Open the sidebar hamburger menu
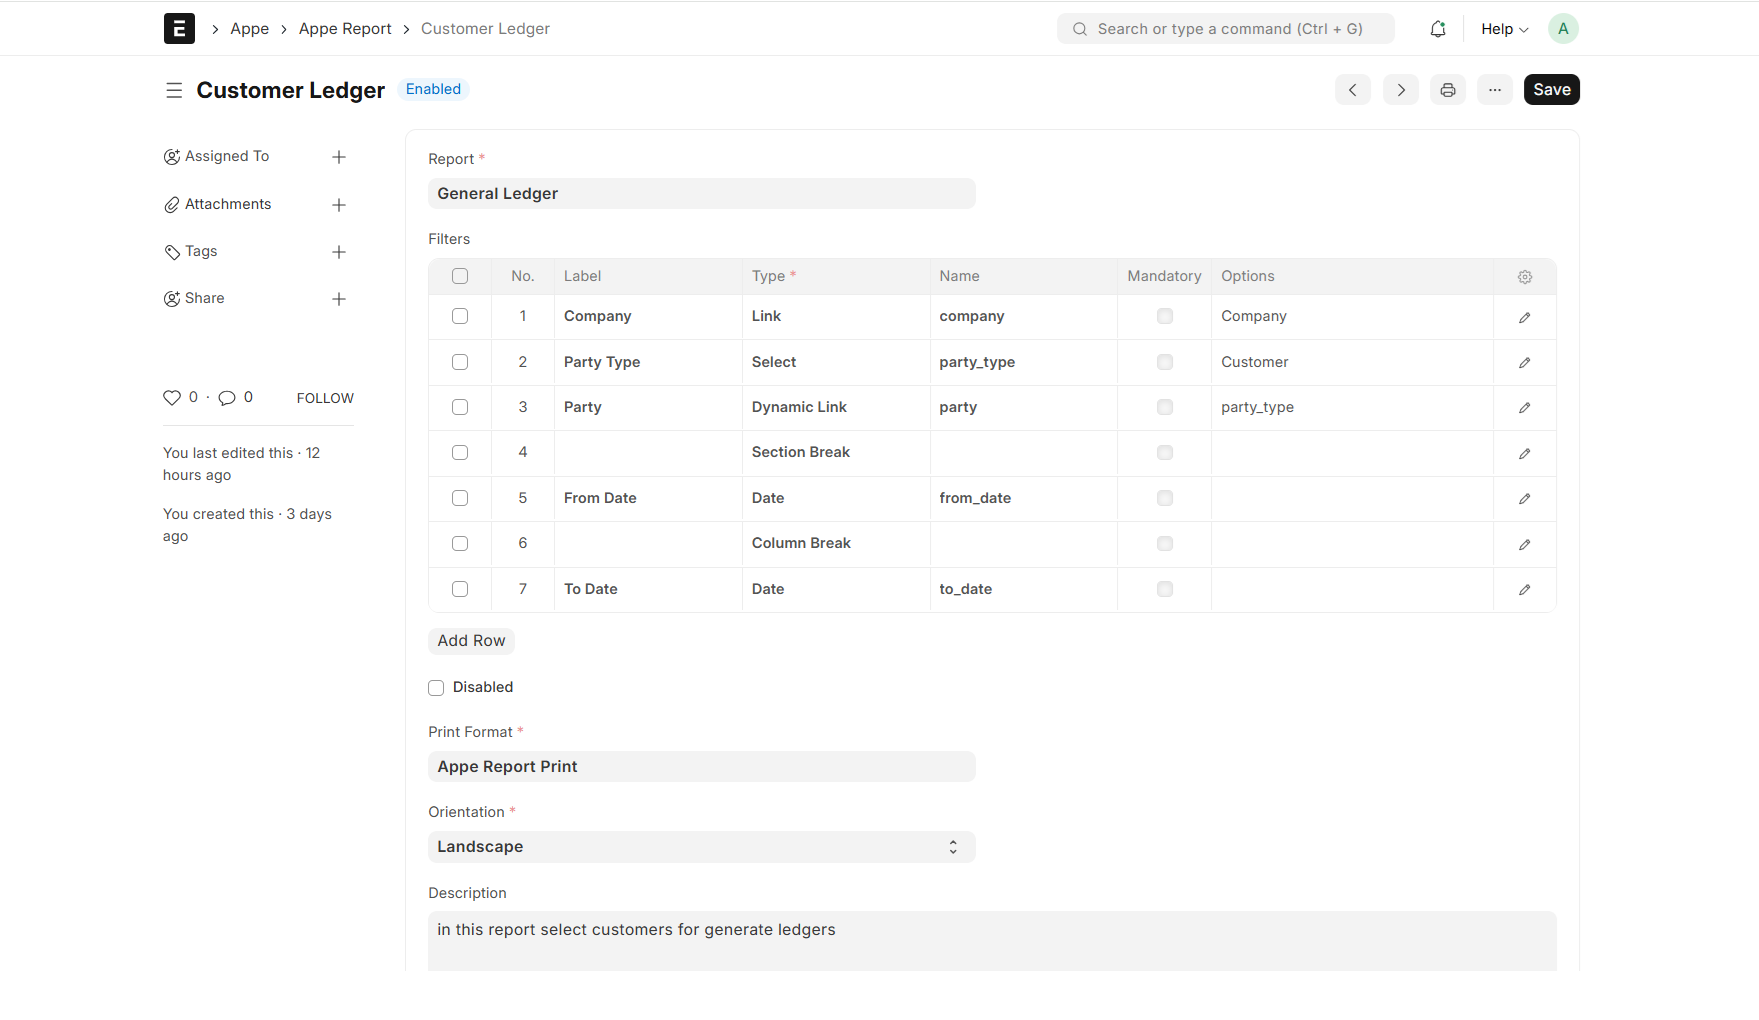Screen dimensions: 1759x1020 tap(174, 90)
